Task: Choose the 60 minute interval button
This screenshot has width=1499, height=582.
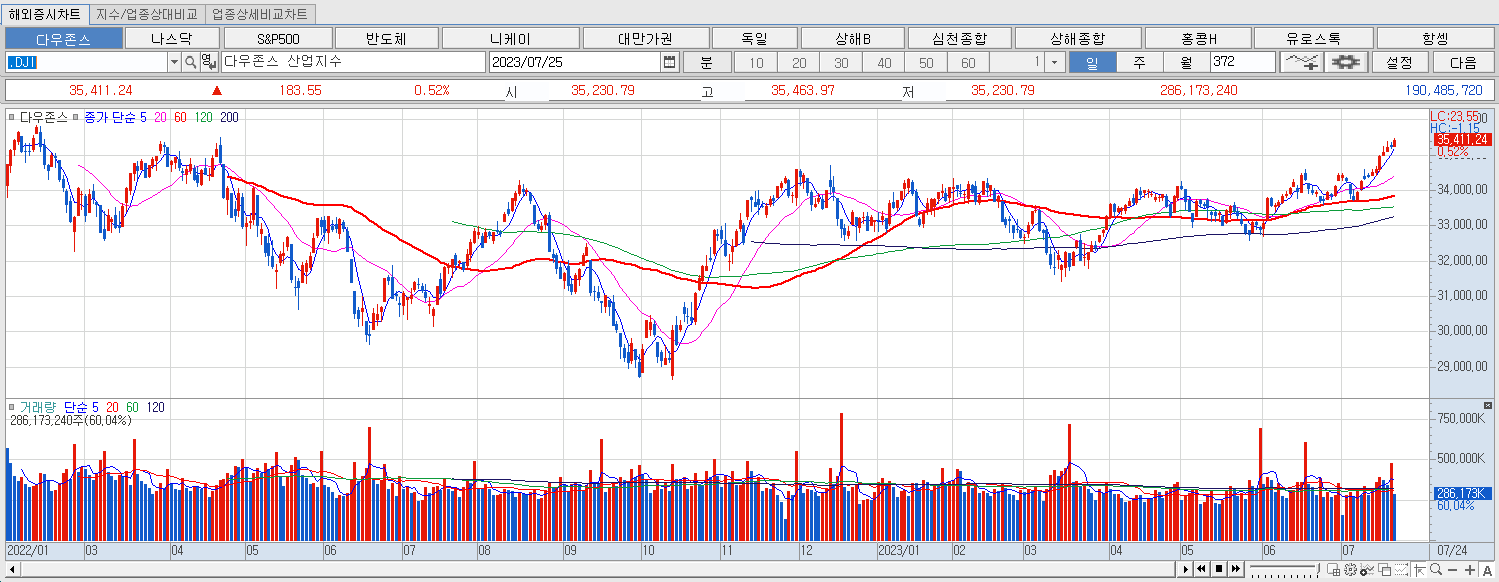Action: pyautogui.click(x=968, y=62)
